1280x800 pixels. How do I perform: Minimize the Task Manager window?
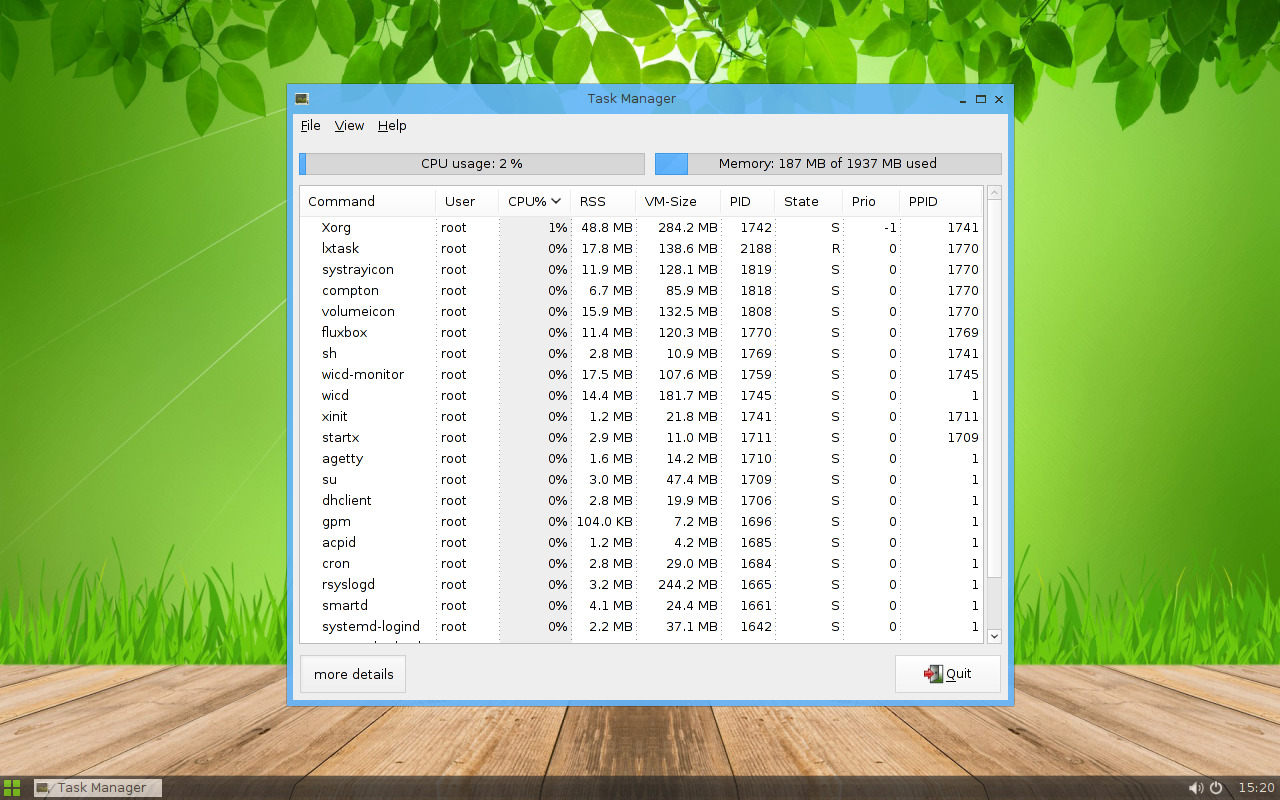[x=963, y=99]
